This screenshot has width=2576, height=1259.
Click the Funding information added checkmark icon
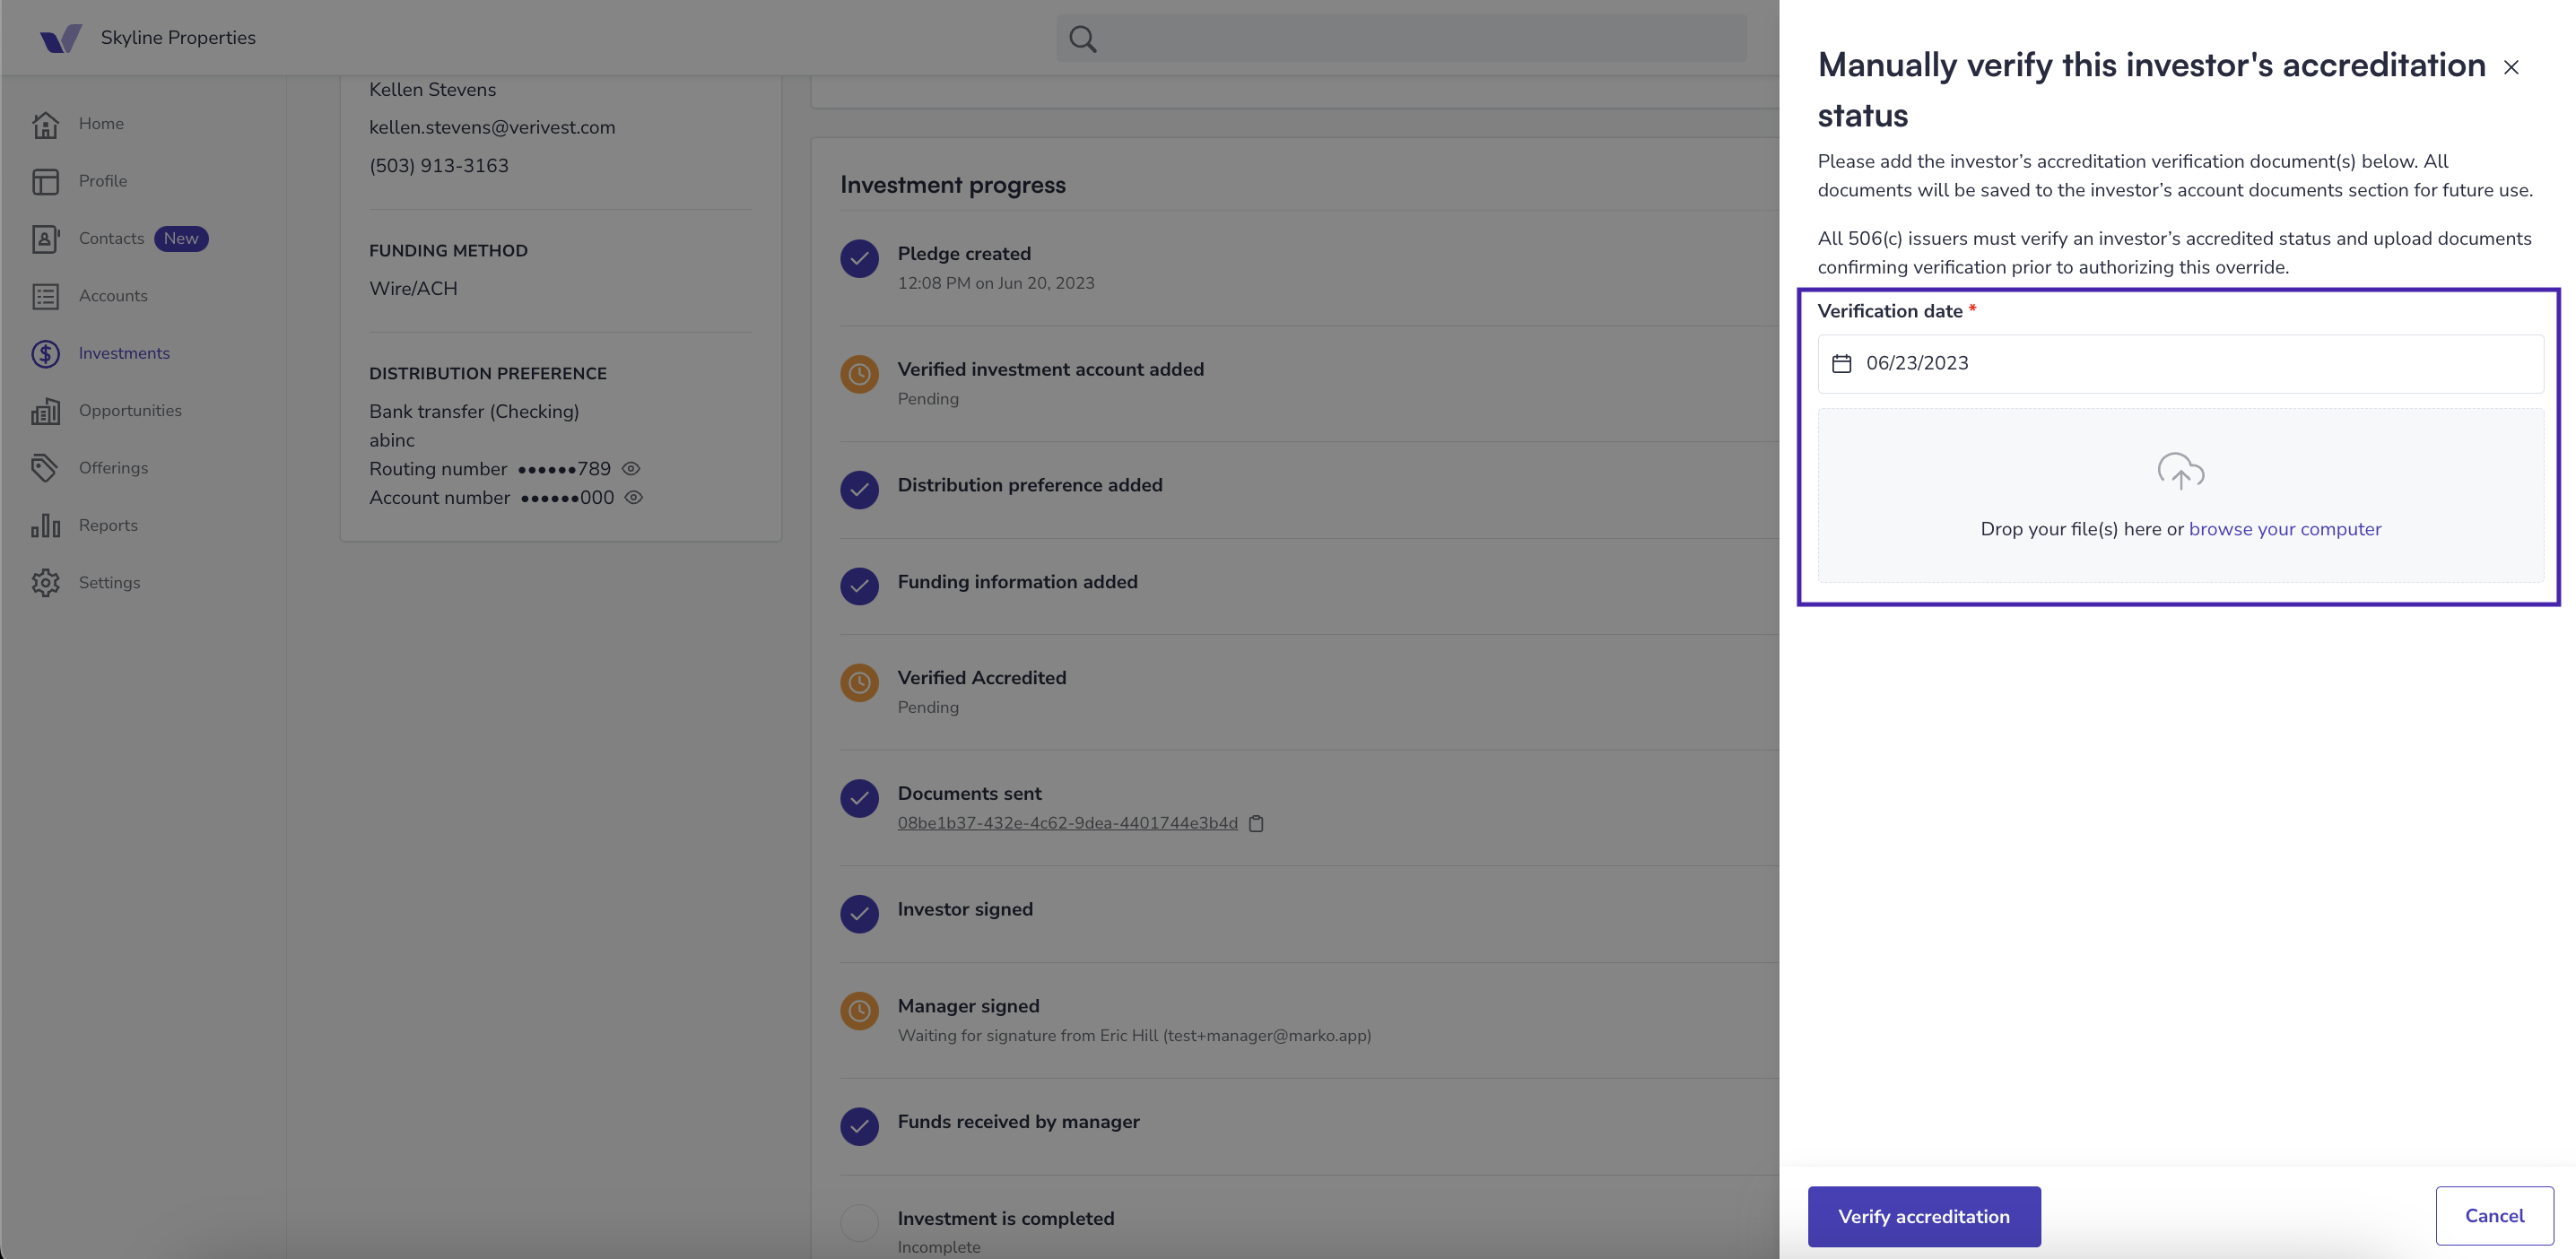[x=859, y=586]
